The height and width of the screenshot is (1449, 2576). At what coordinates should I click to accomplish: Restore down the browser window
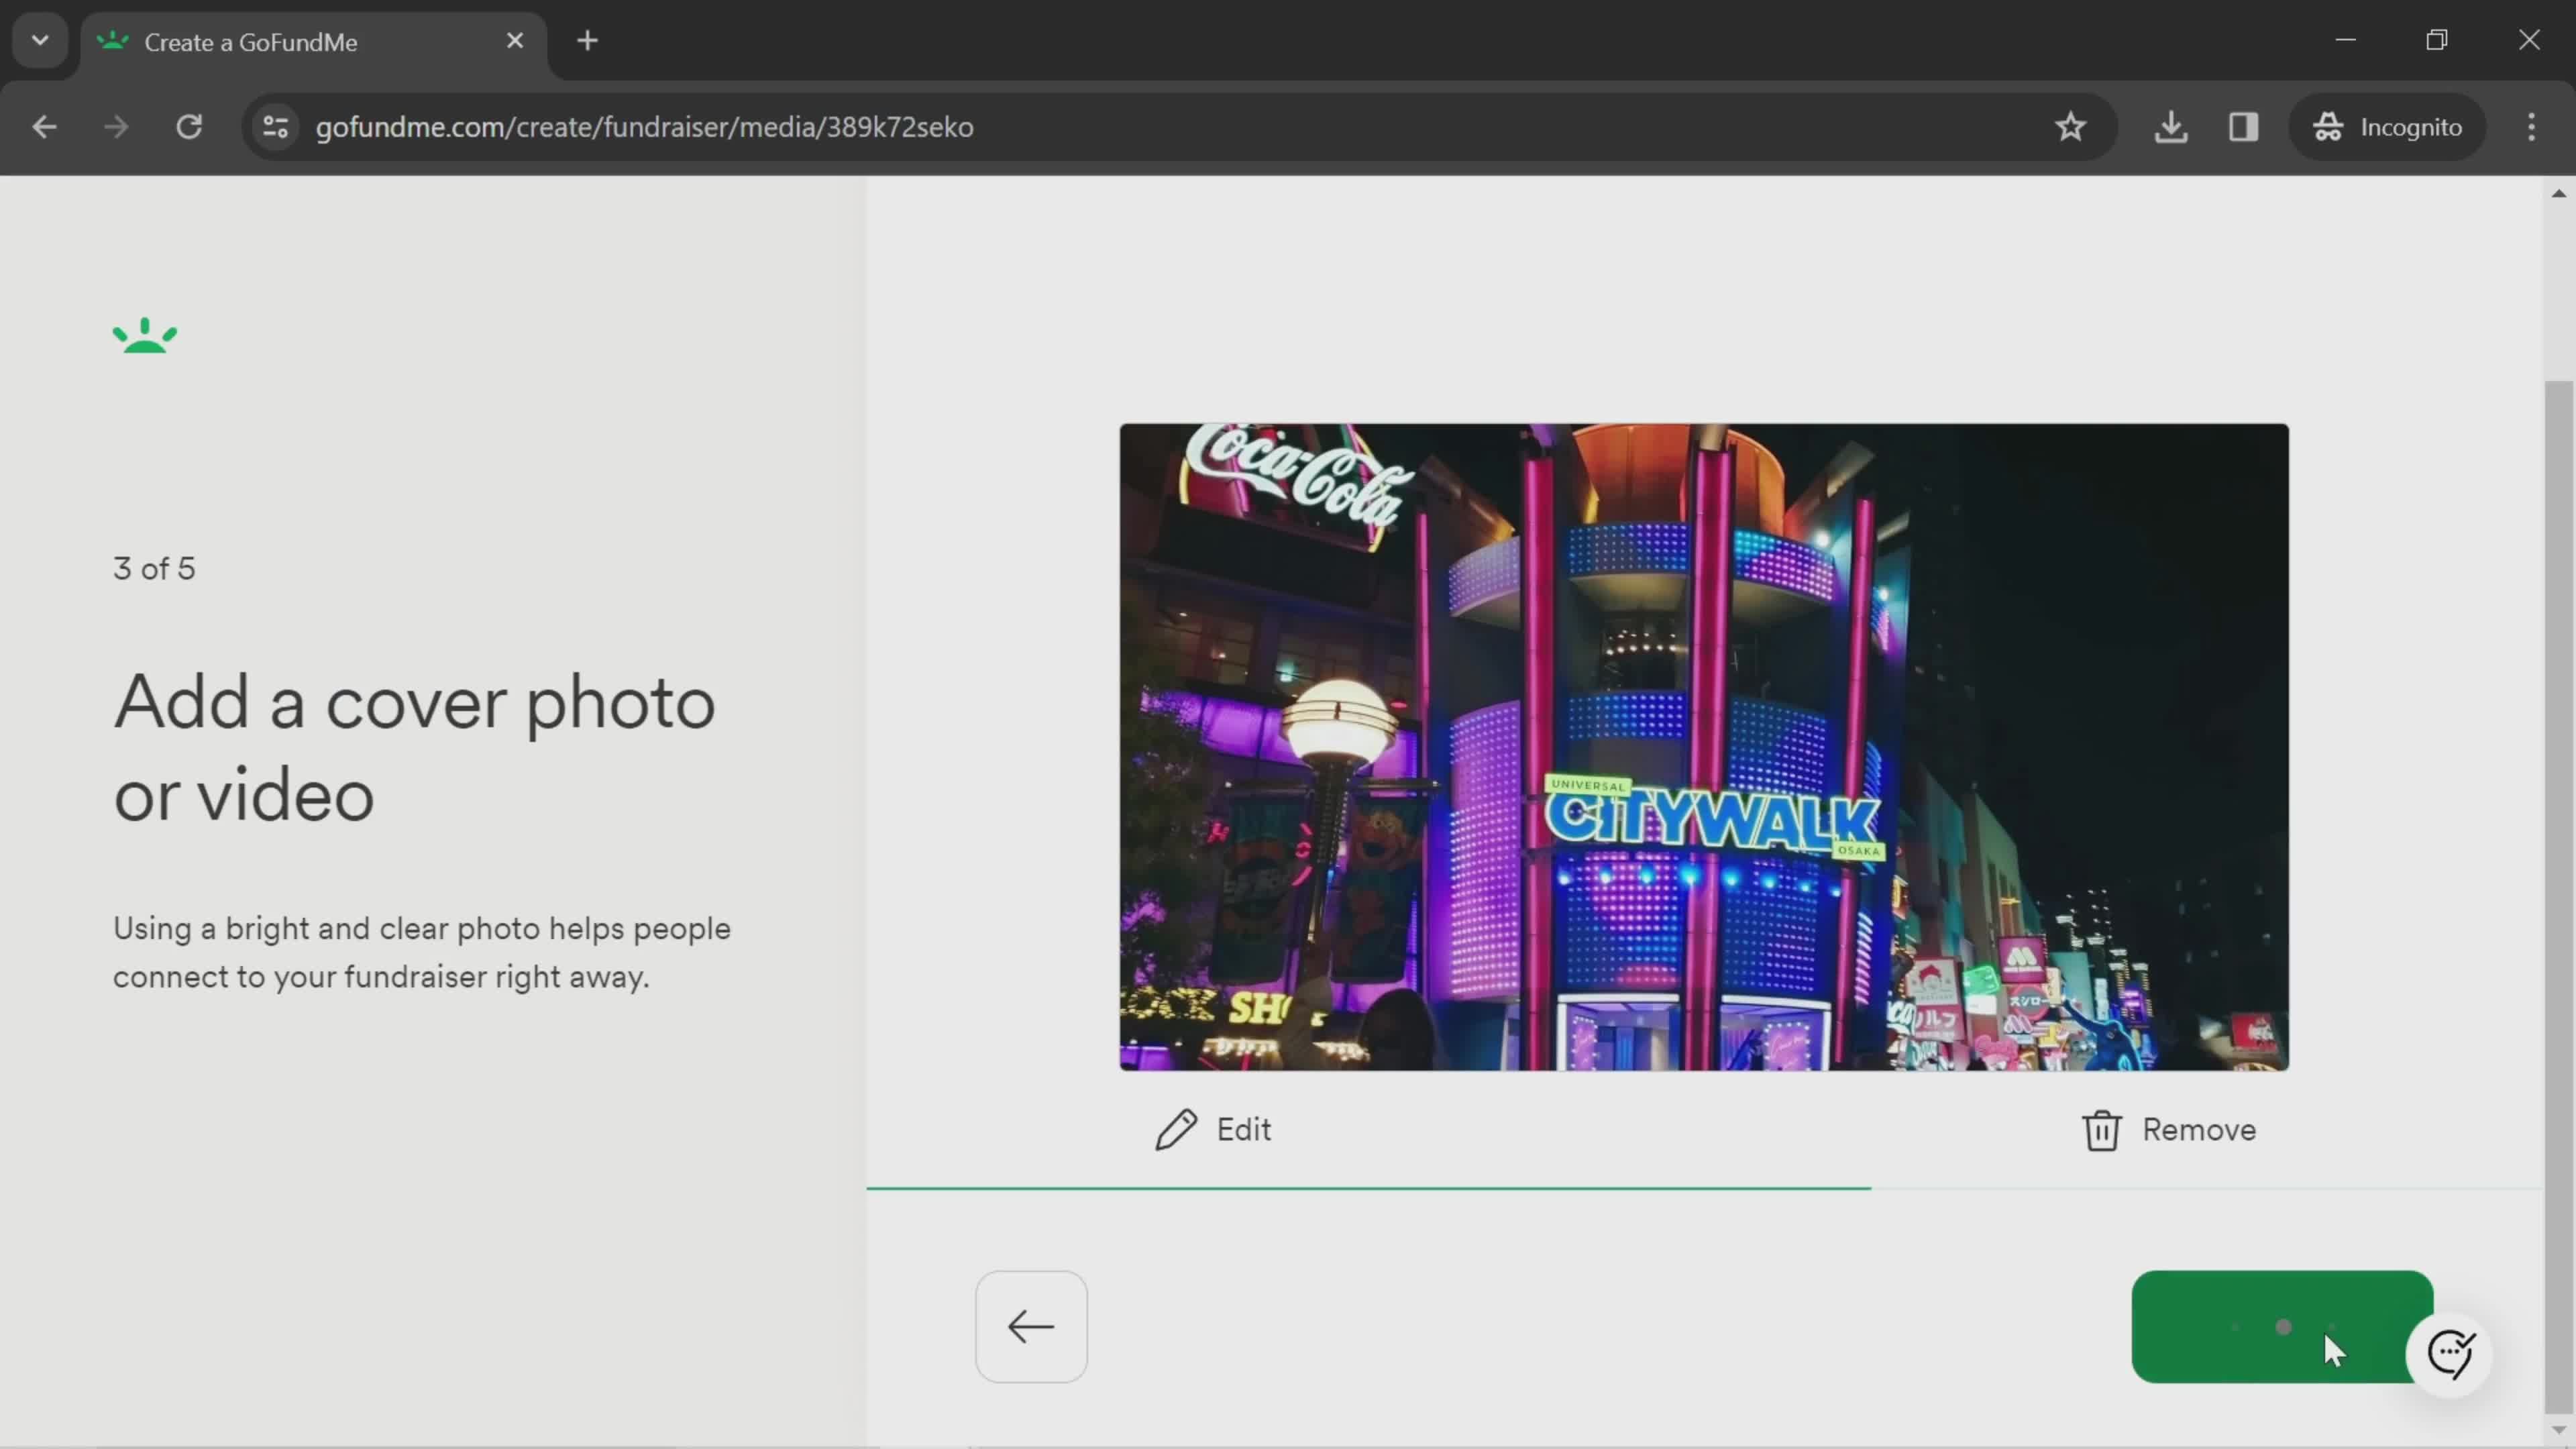[x=2437, y=40]
